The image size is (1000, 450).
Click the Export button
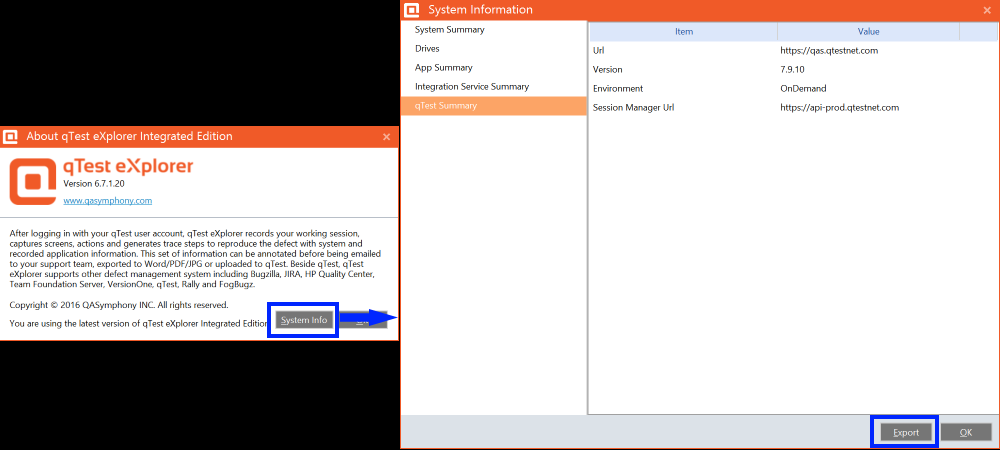[x=906, y=432]
